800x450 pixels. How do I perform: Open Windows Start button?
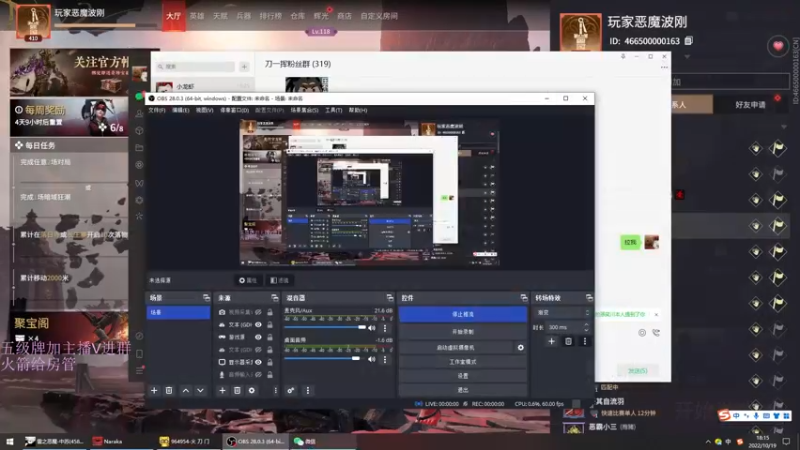coord(10,441)
